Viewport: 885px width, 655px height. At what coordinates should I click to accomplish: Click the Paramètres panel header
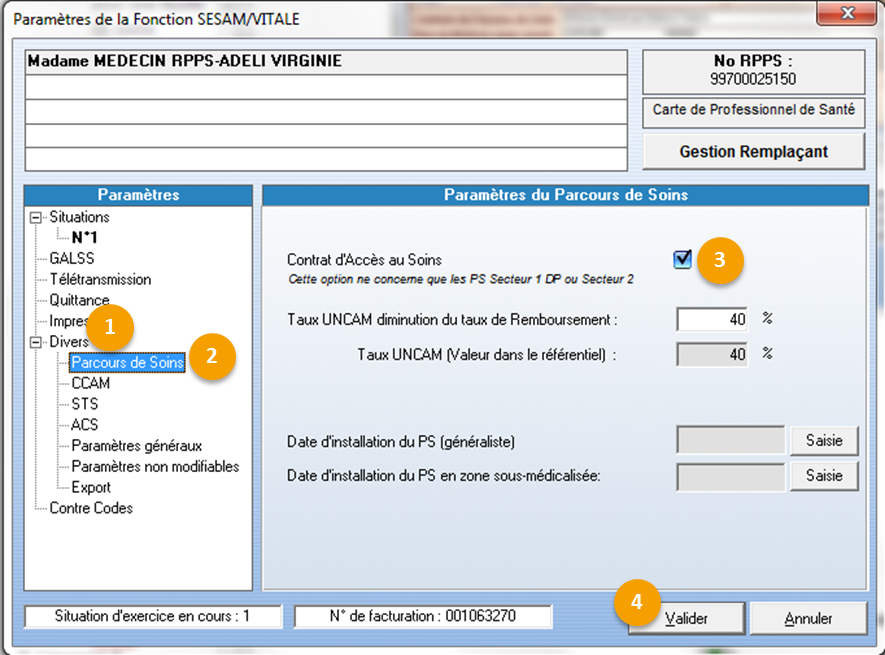click(x=138, y=195)
